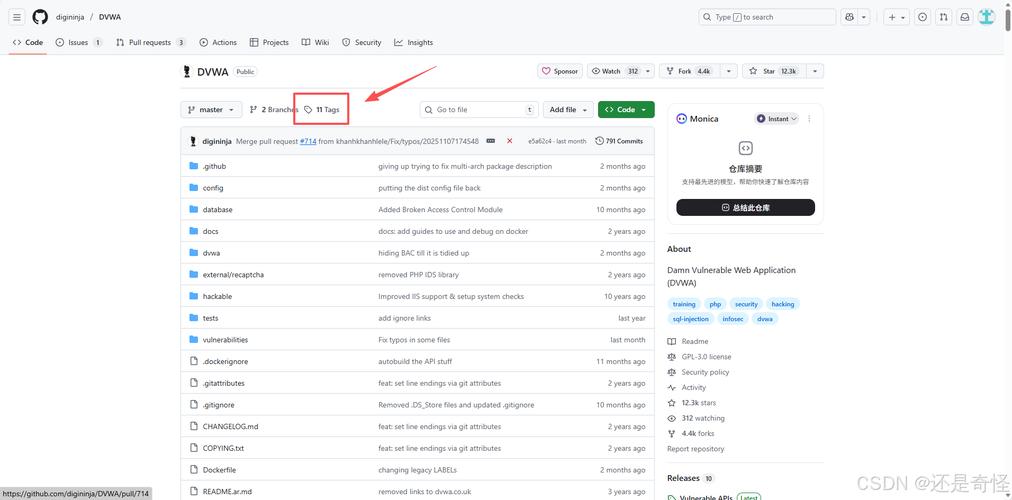Open Monica's Instant model dropdown
1012x500 pixels.
coord(777,119)
